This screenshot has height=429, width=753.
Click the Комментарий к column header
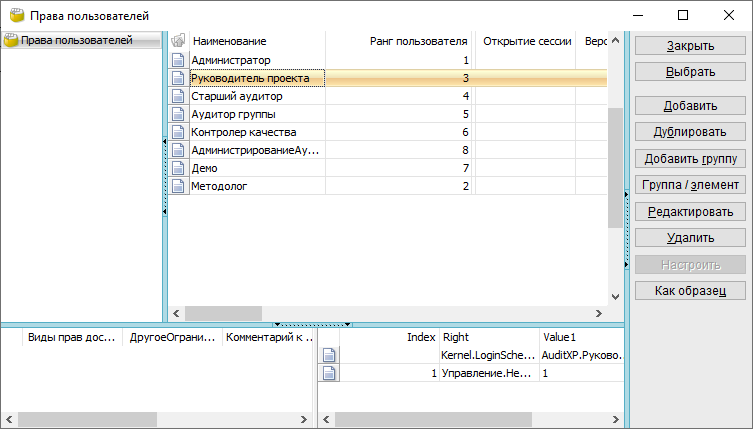[x=268, y=337]
